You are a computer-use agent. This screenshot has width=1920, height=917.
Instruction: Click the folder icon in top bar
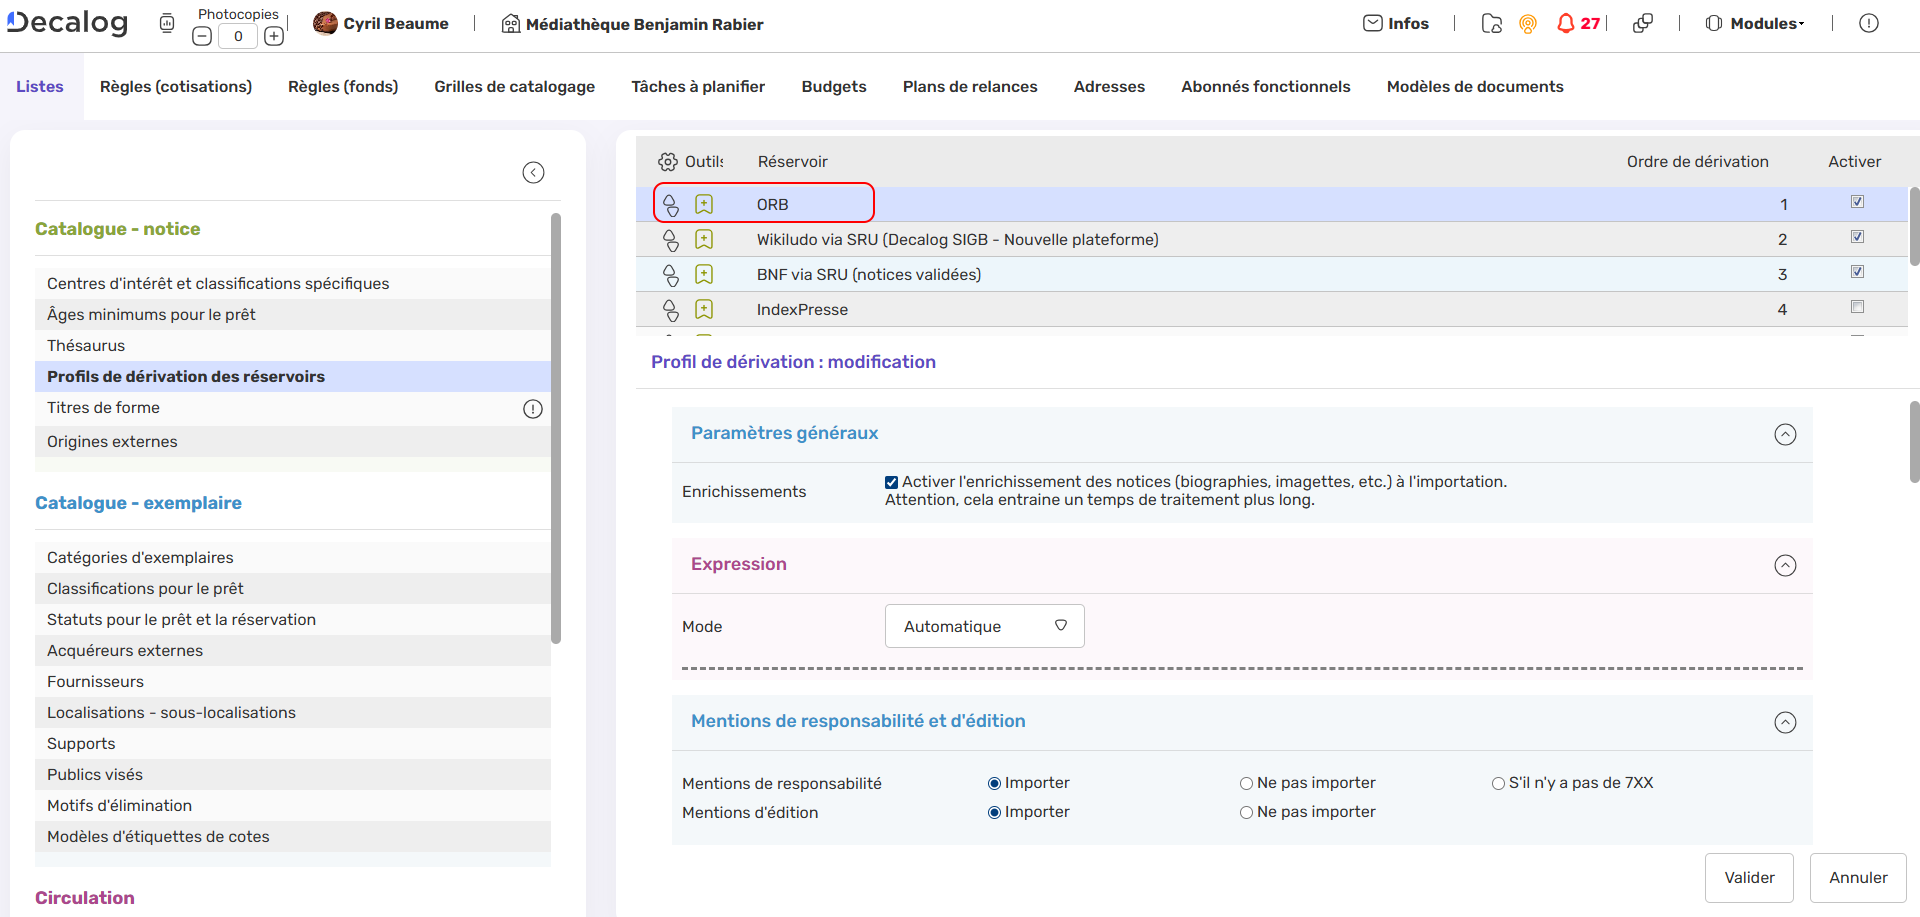tap(1491, 24)
